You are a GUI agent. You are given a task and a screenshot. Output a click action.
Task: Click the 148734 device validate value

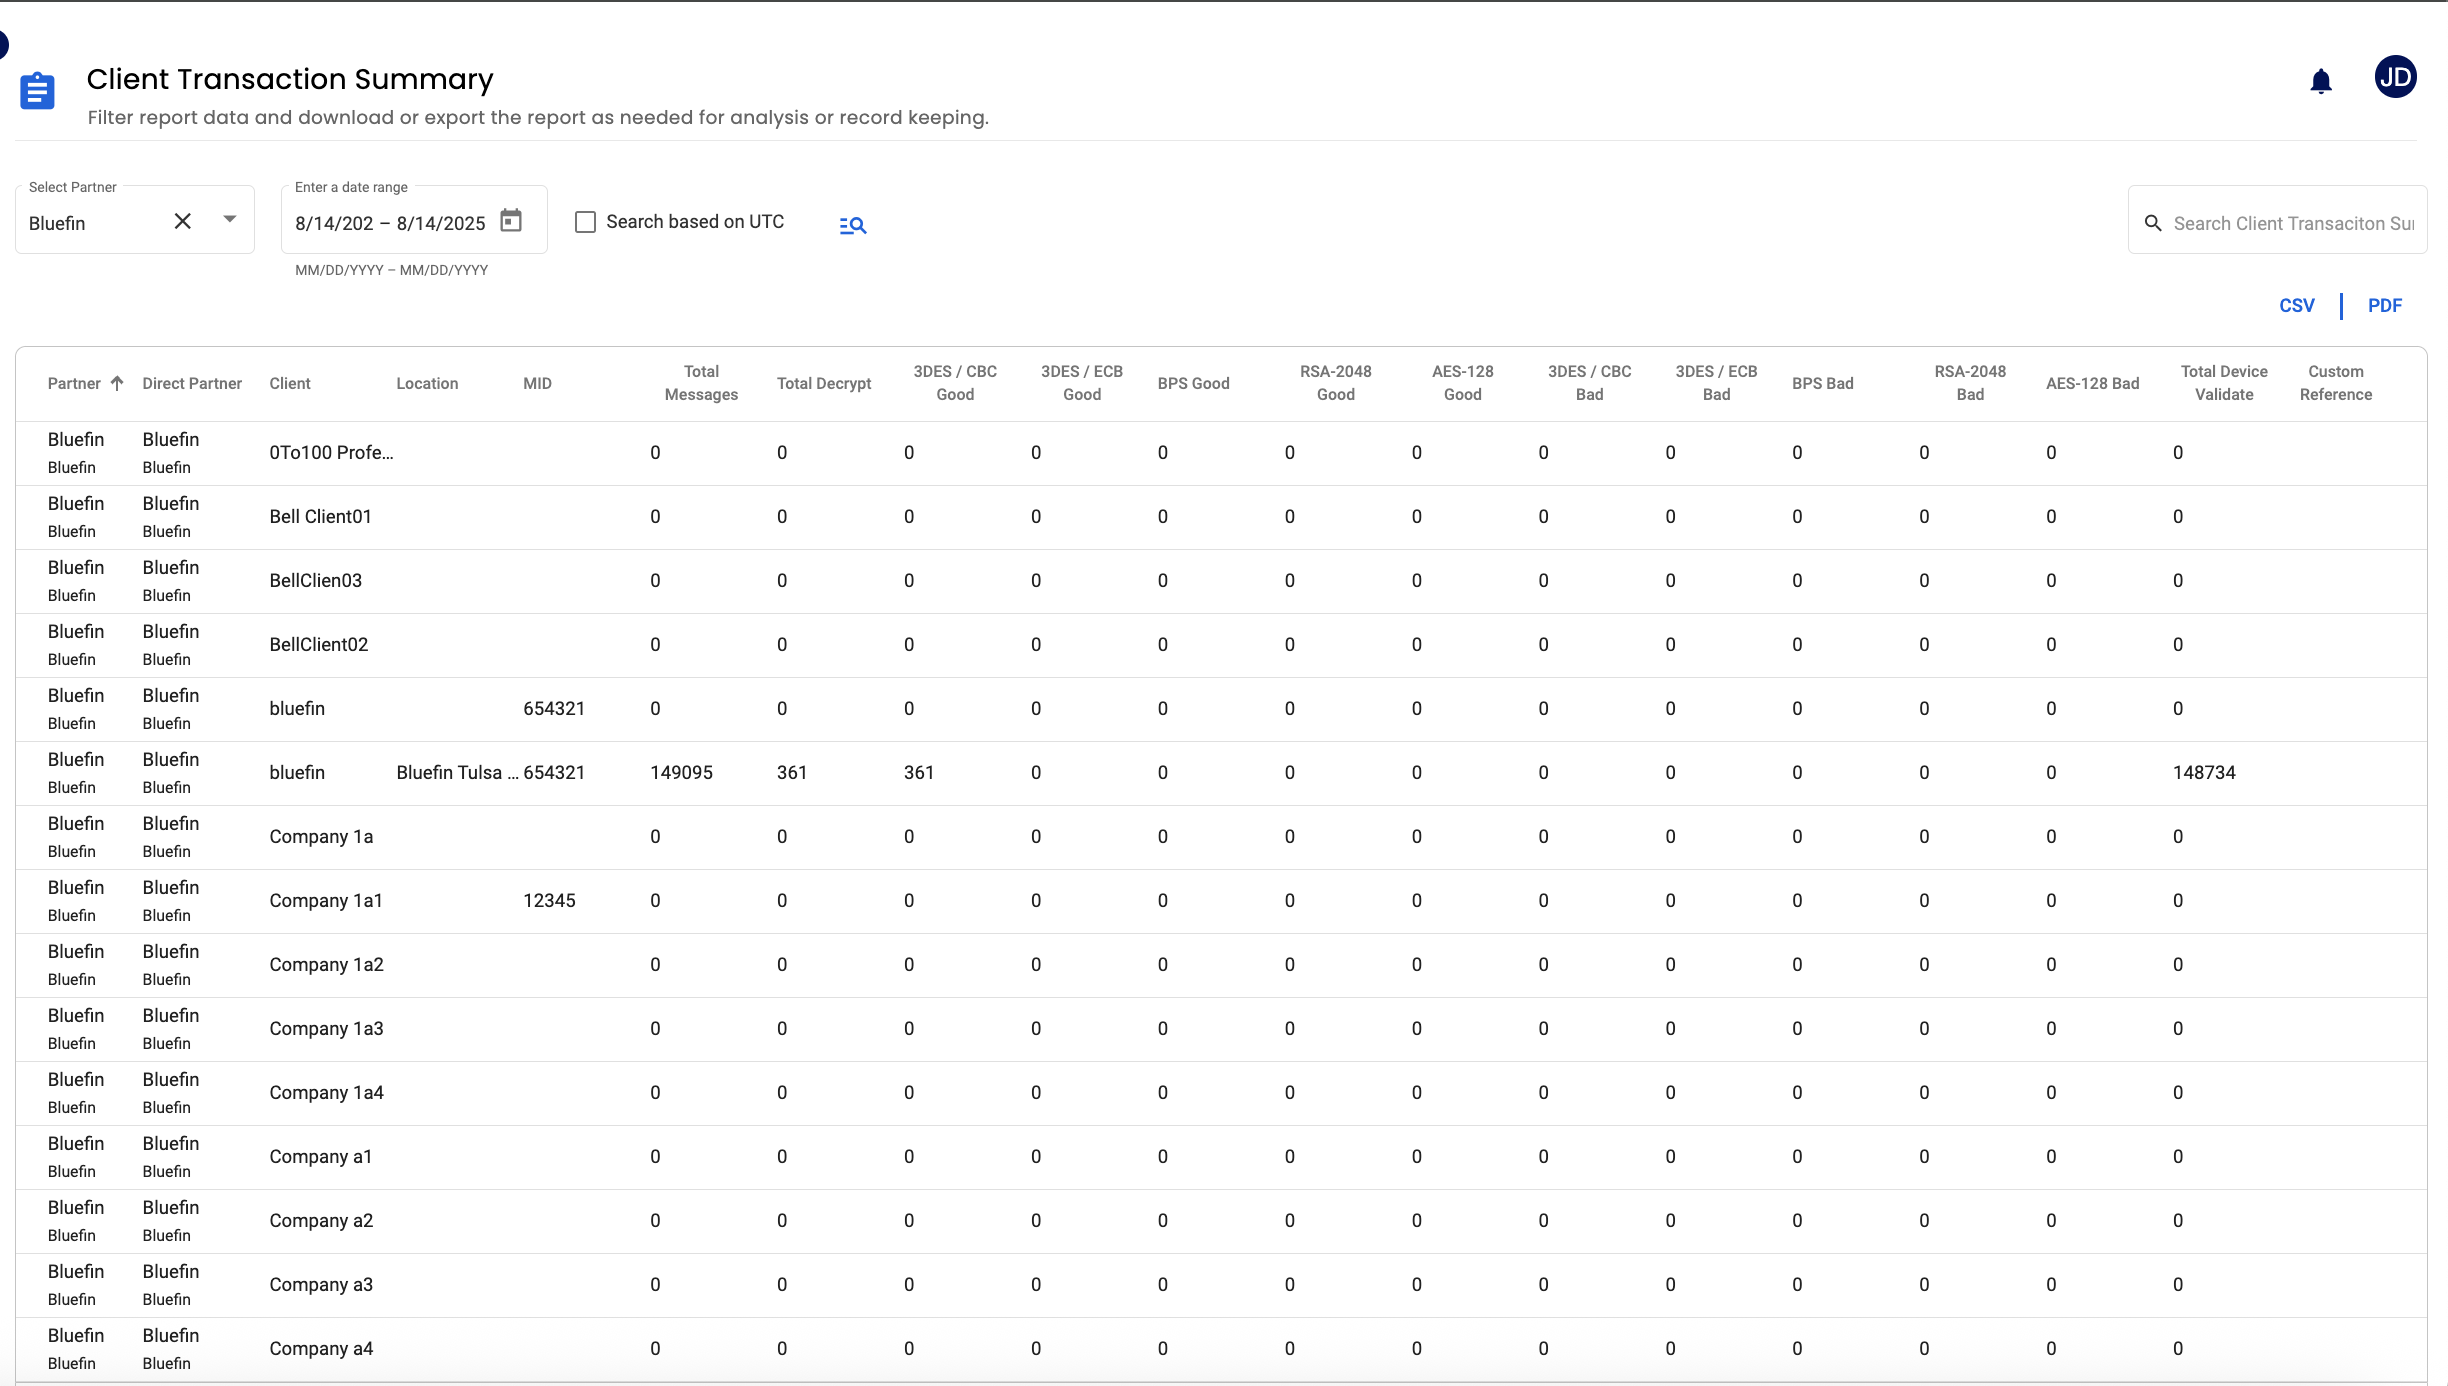(2204, 773)
